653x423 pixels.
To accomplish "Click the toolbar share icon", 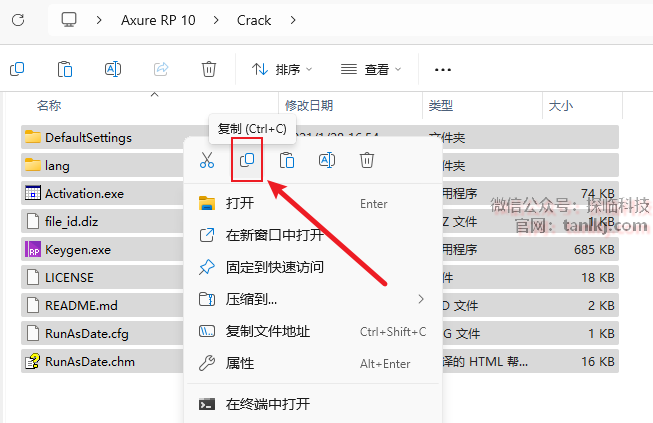I will pyautogui.click(x=161, y=69).
